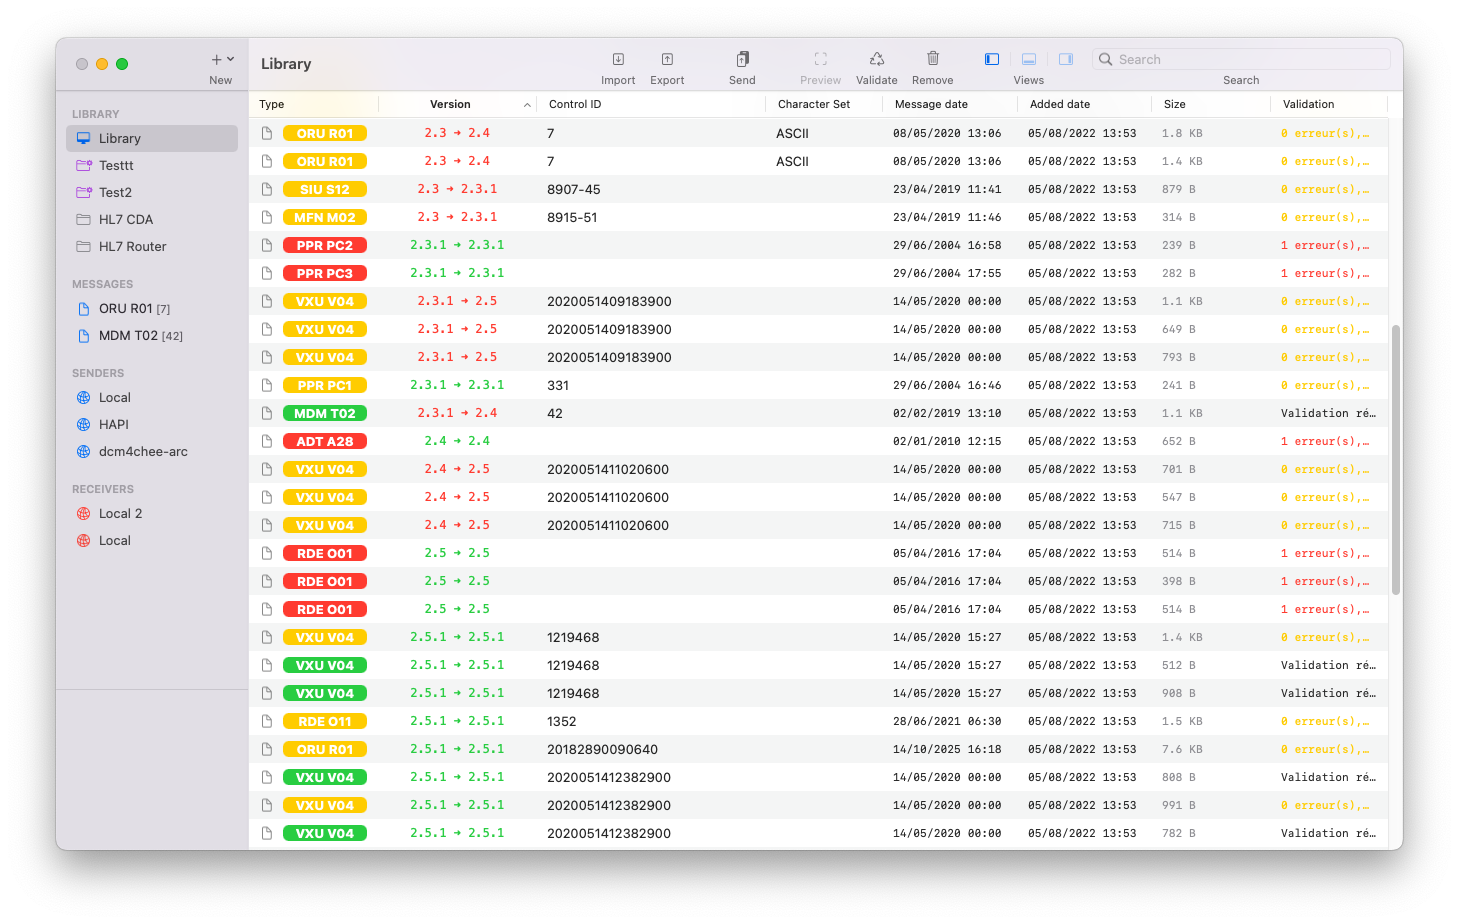Open the MDM T02 messages group
Screen dimensions: 1459x924
coord(128,336)
